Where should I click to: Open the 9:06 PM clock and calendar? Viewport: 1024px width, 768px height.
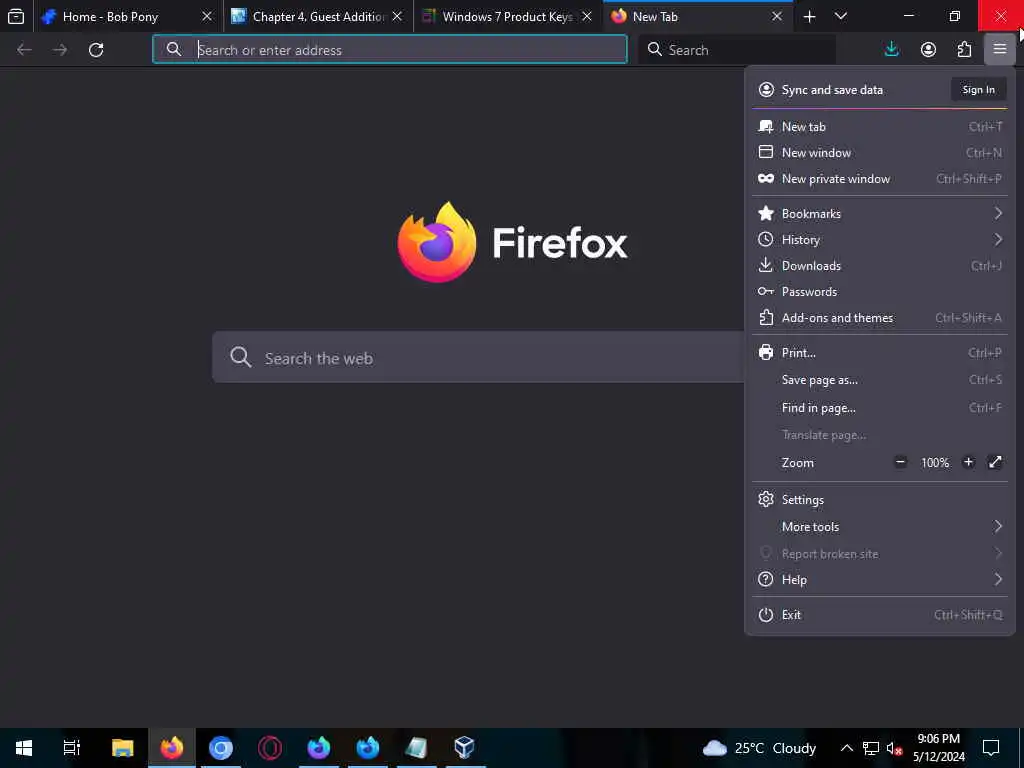938,748
